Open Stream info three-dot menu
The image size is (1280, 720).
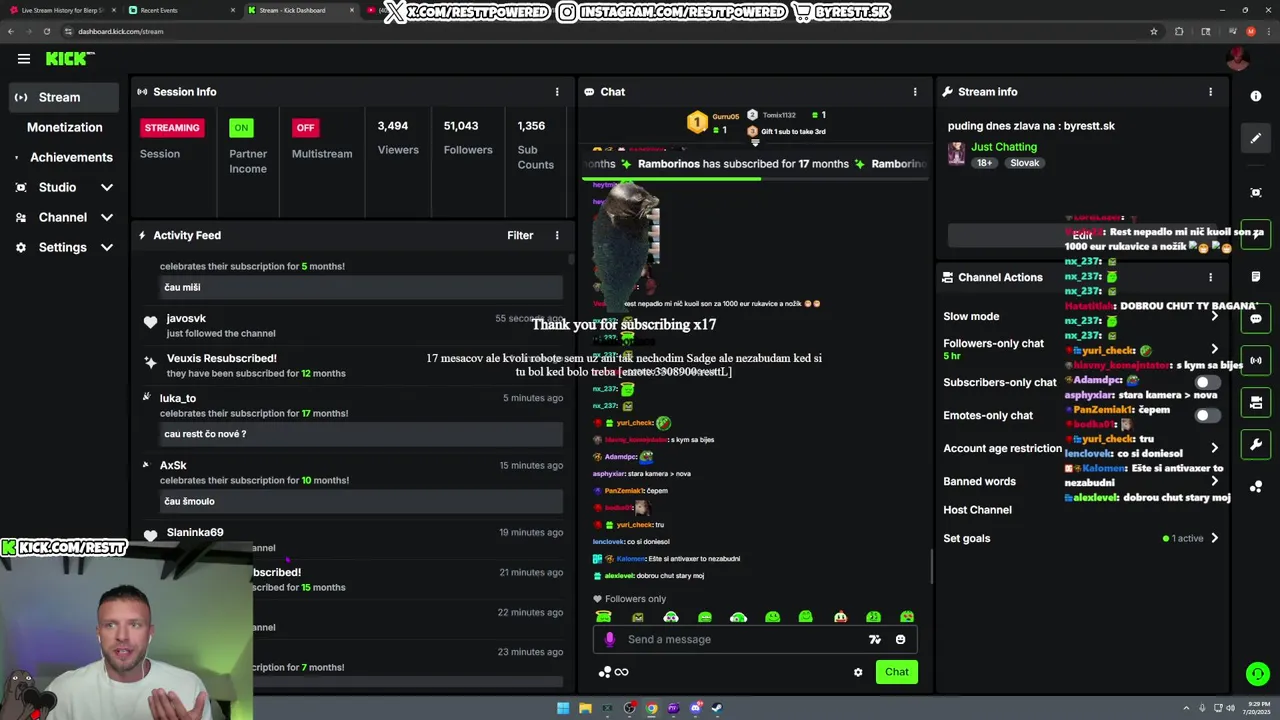pyautogui.click(x=1210, y=92)
